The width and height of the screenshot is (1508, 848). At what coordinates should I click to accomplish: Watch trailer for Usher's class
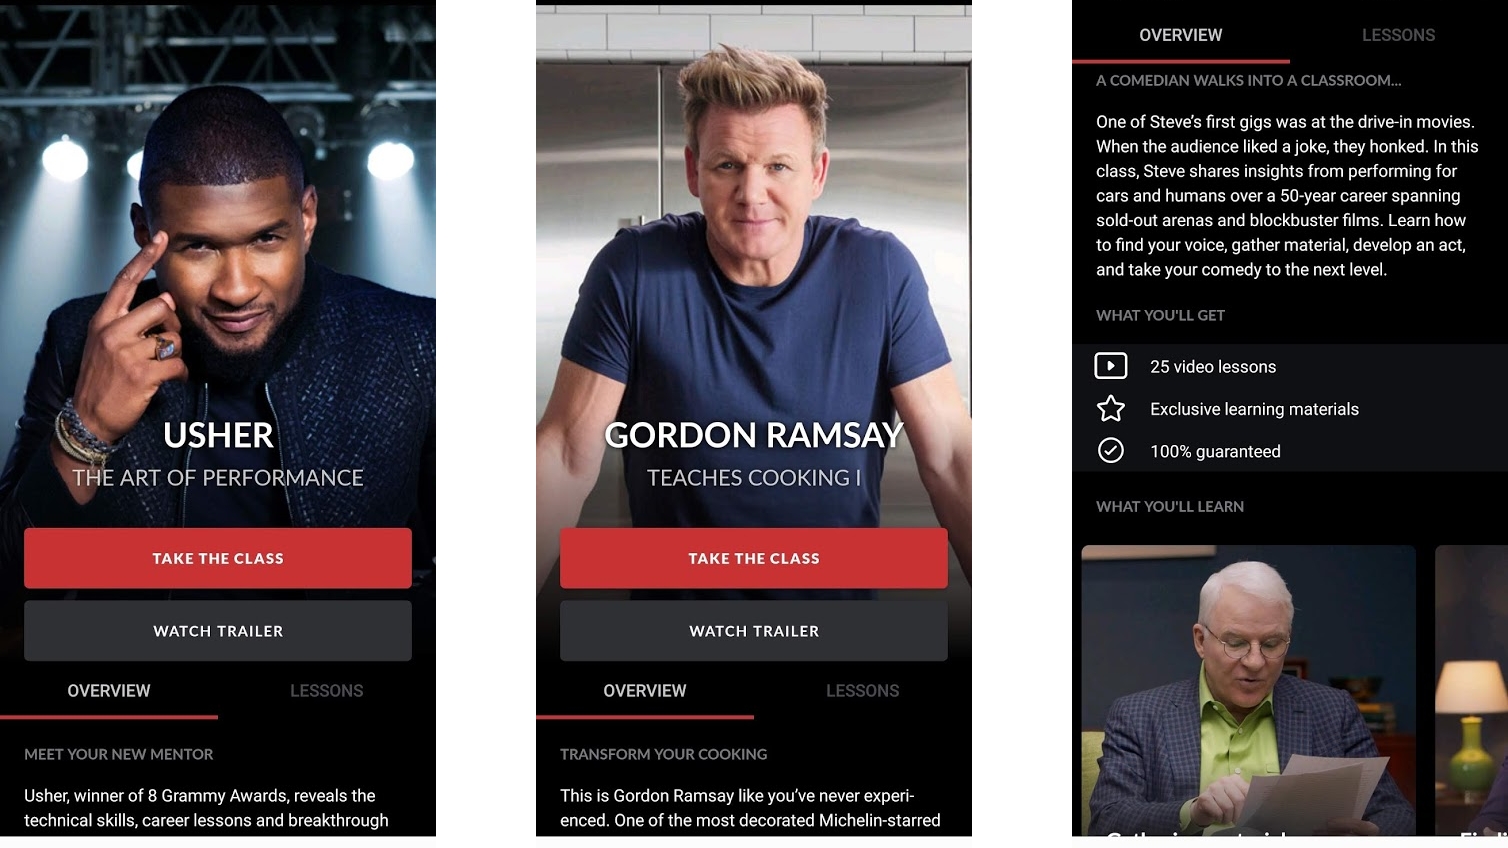pos(218,631)
